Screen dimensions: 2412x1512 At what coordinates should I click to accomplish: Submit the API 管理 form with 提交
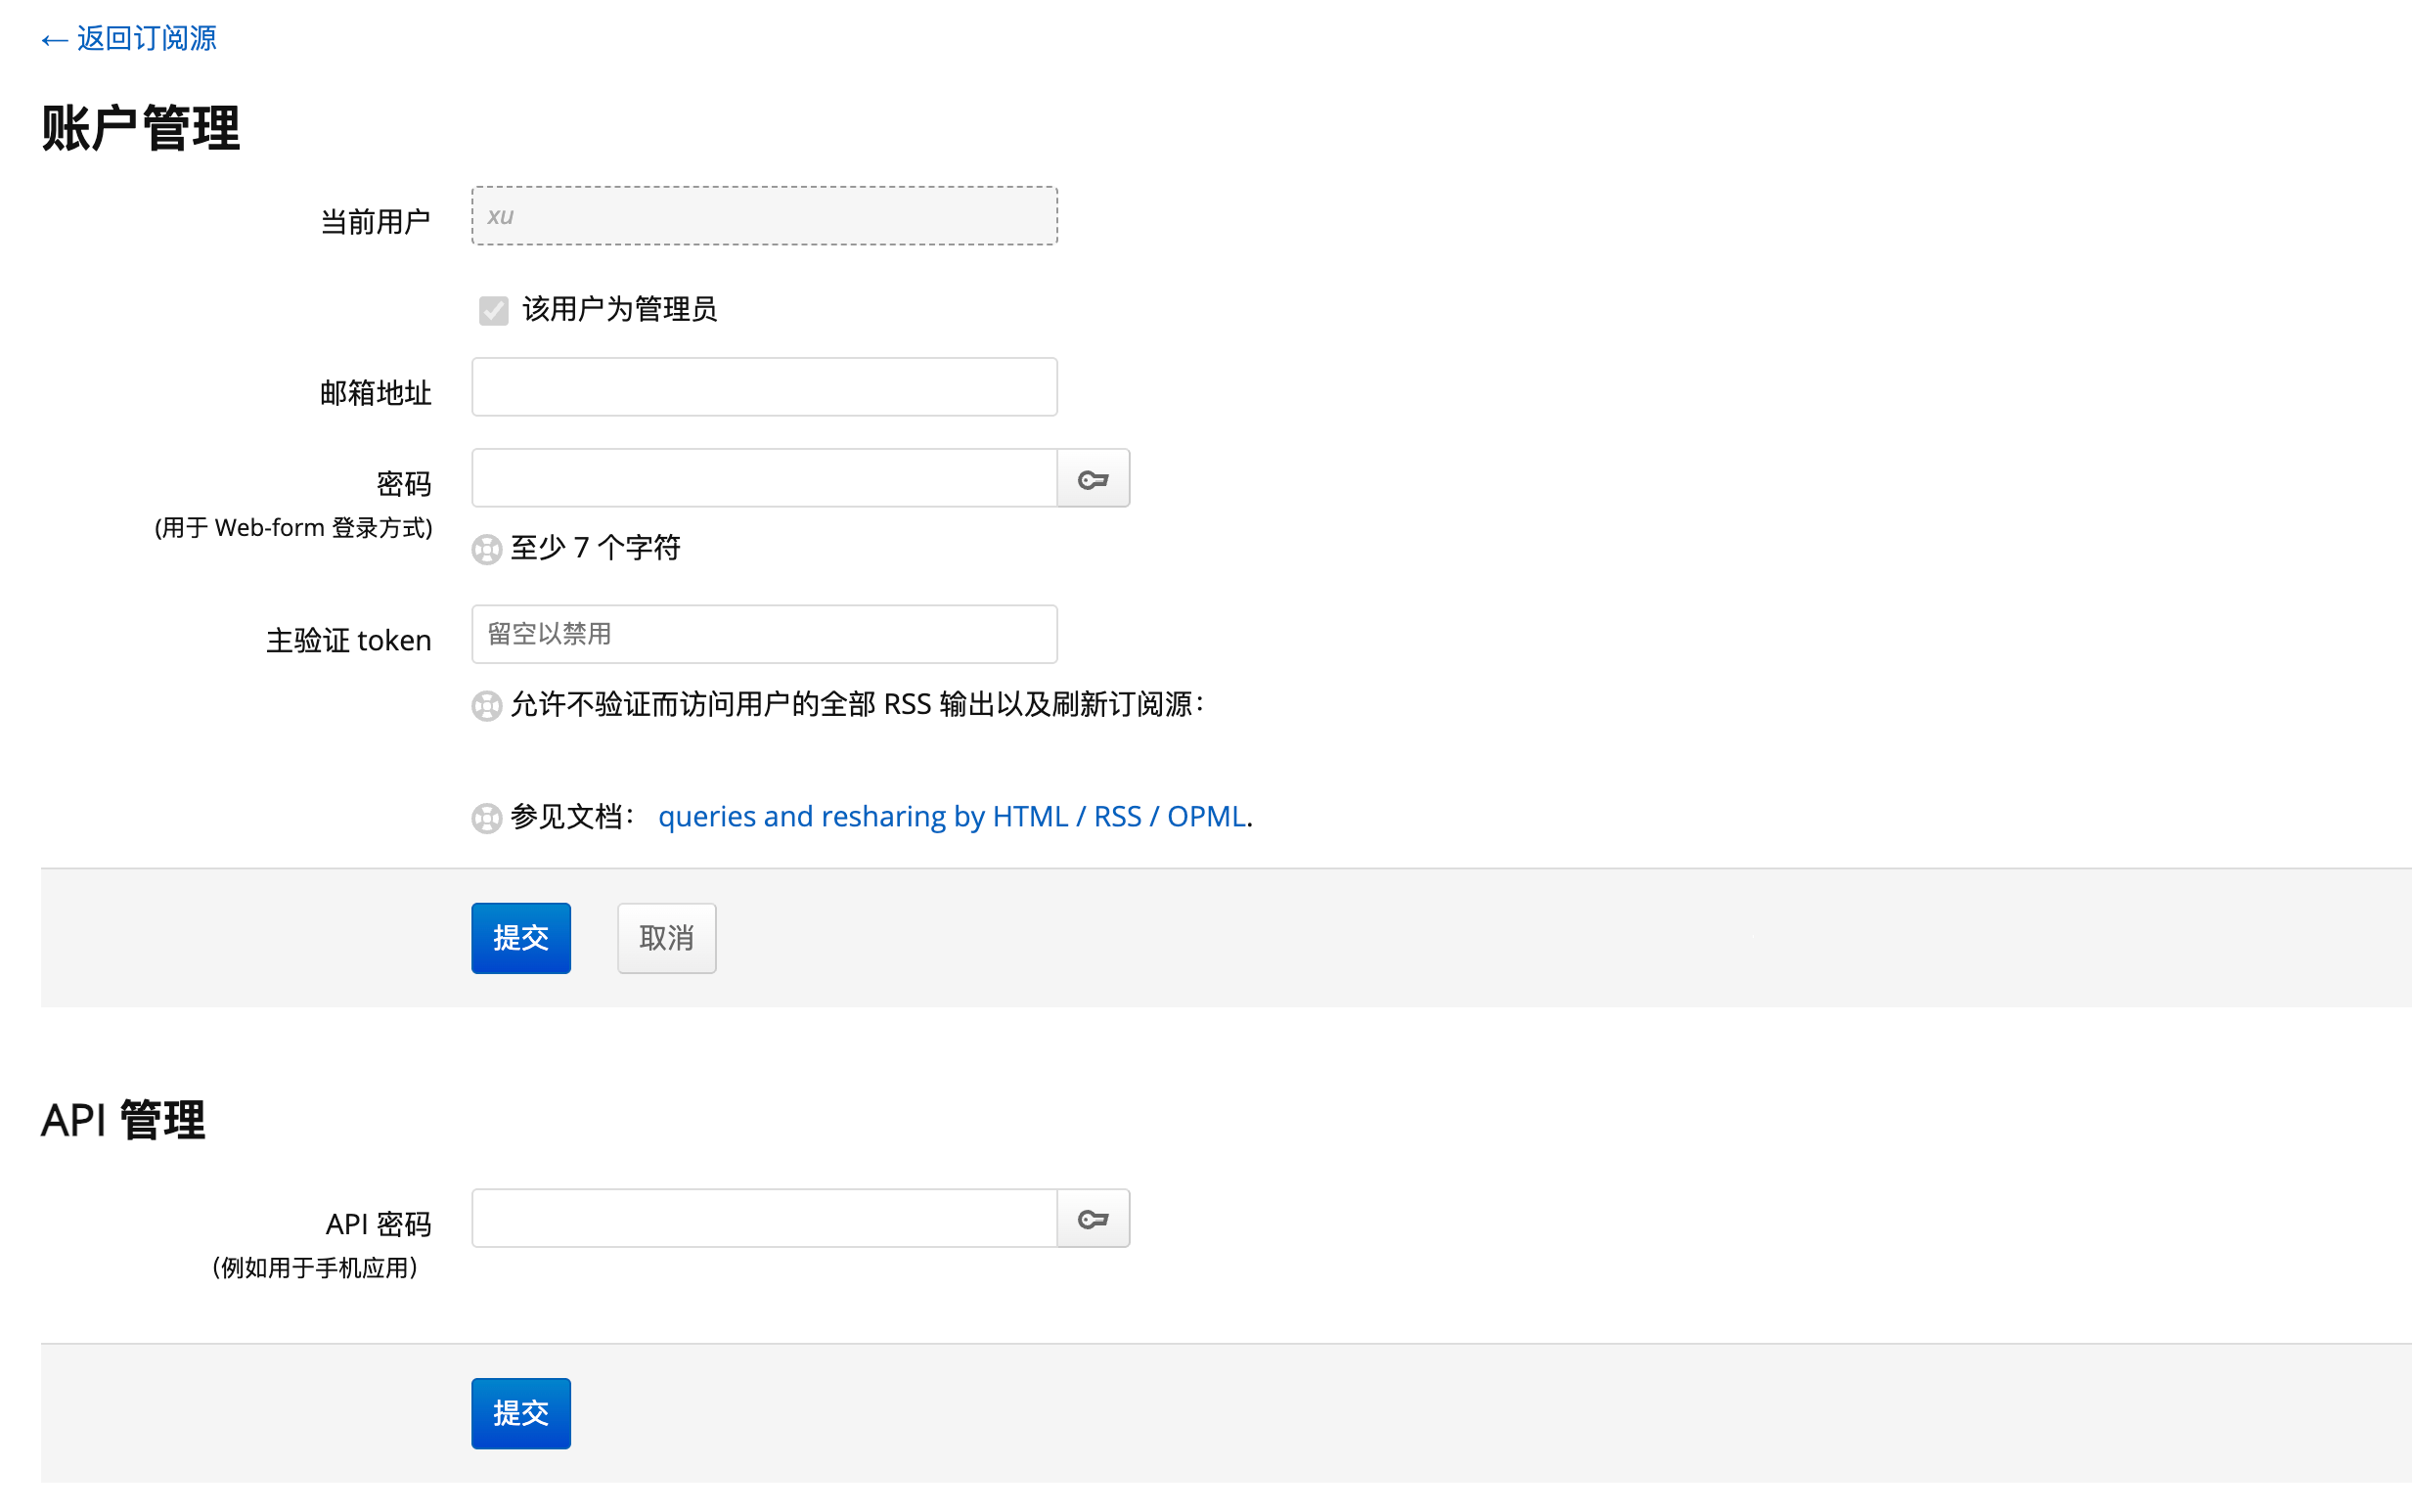520,1412
